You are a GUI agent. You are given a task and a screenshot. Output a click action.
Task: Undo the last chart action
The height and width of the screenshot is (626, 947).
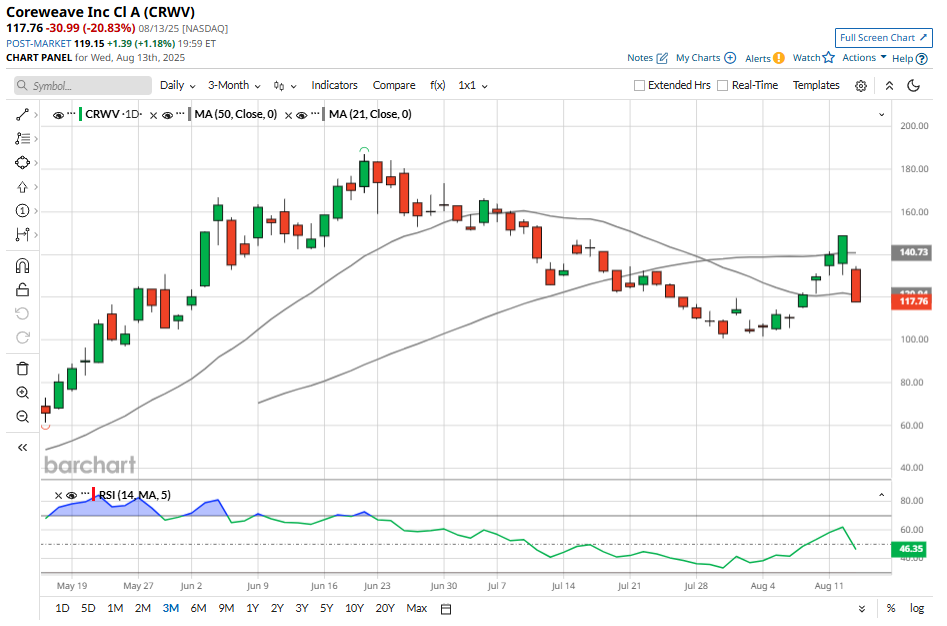[22, 313]
